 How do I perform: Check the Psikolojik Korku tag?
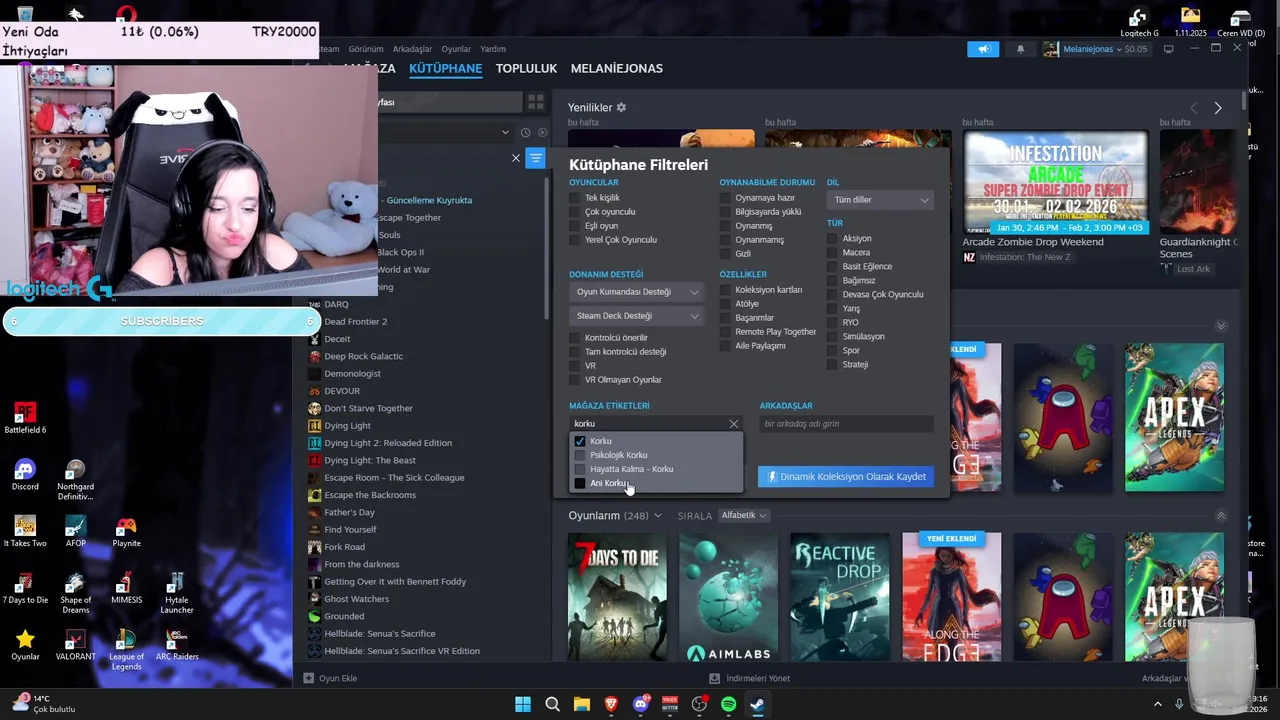(579, 455)
